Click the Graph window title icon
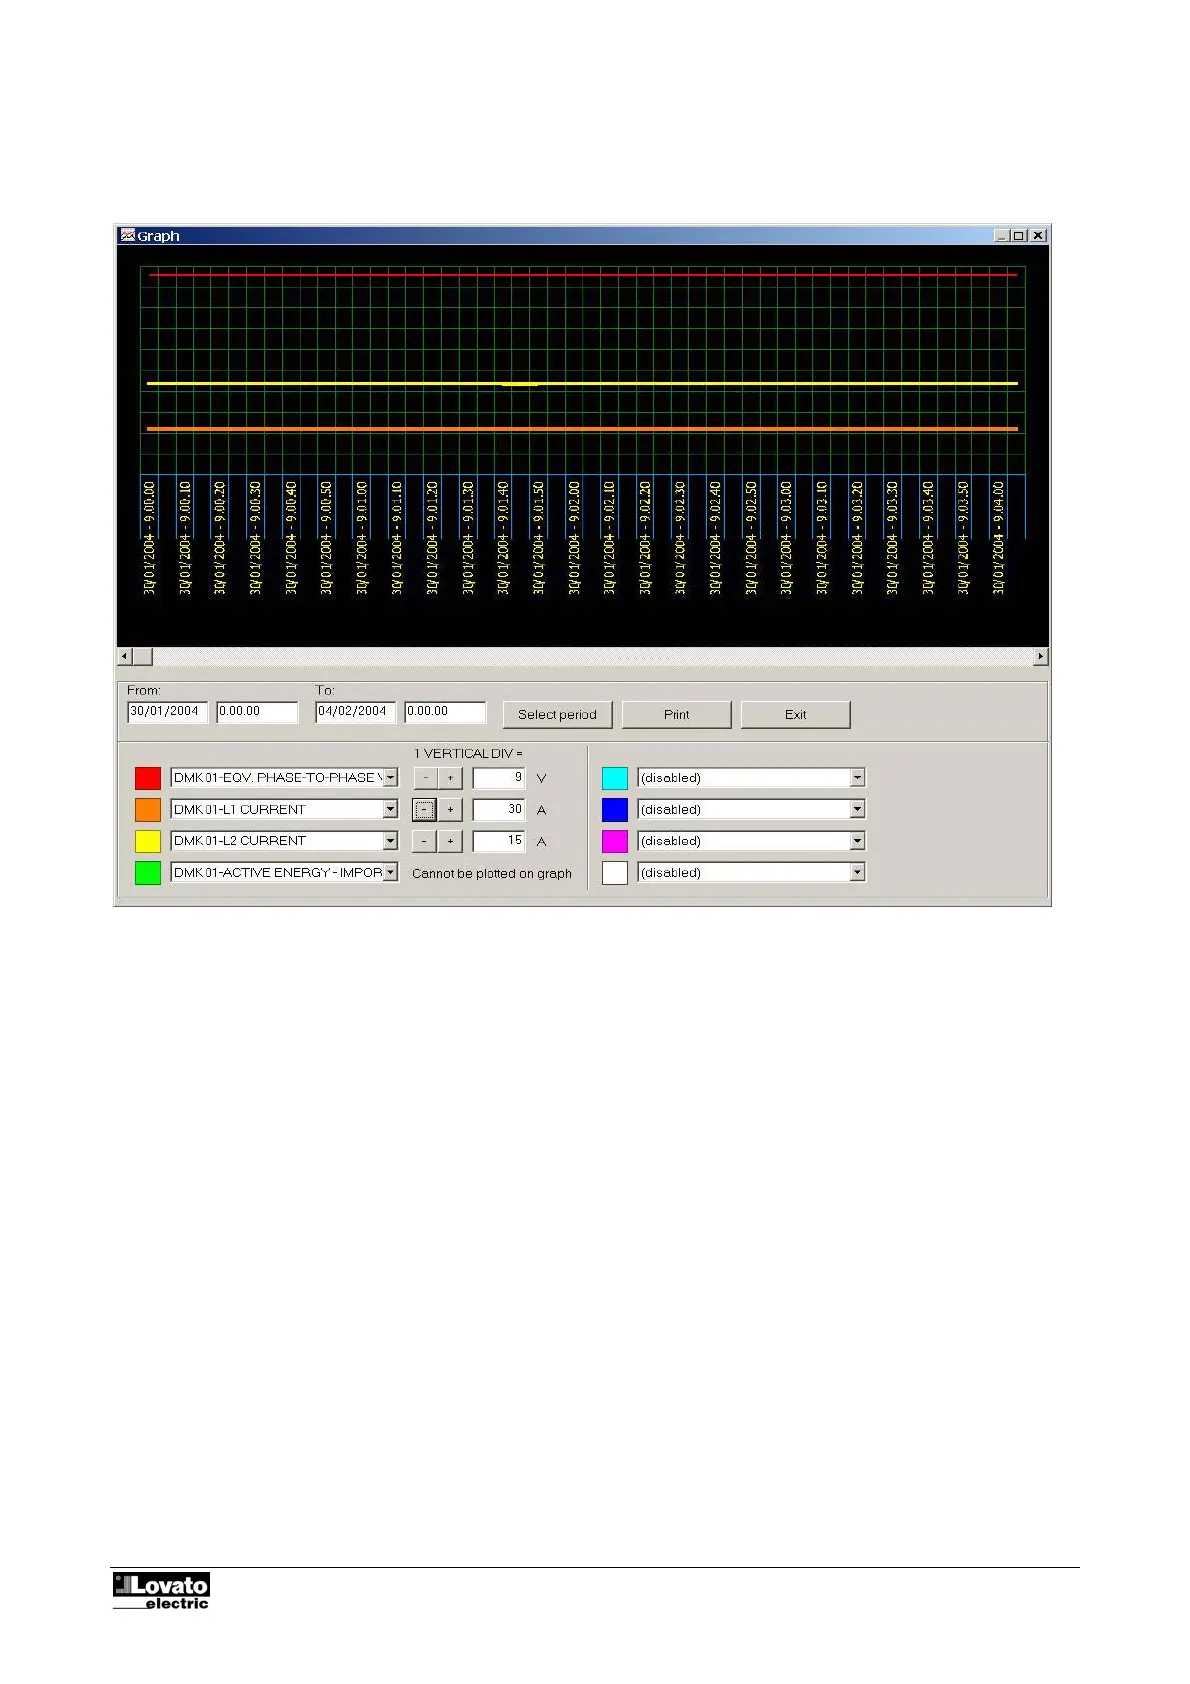The image size is (1190, 1684). pos(127,235)
